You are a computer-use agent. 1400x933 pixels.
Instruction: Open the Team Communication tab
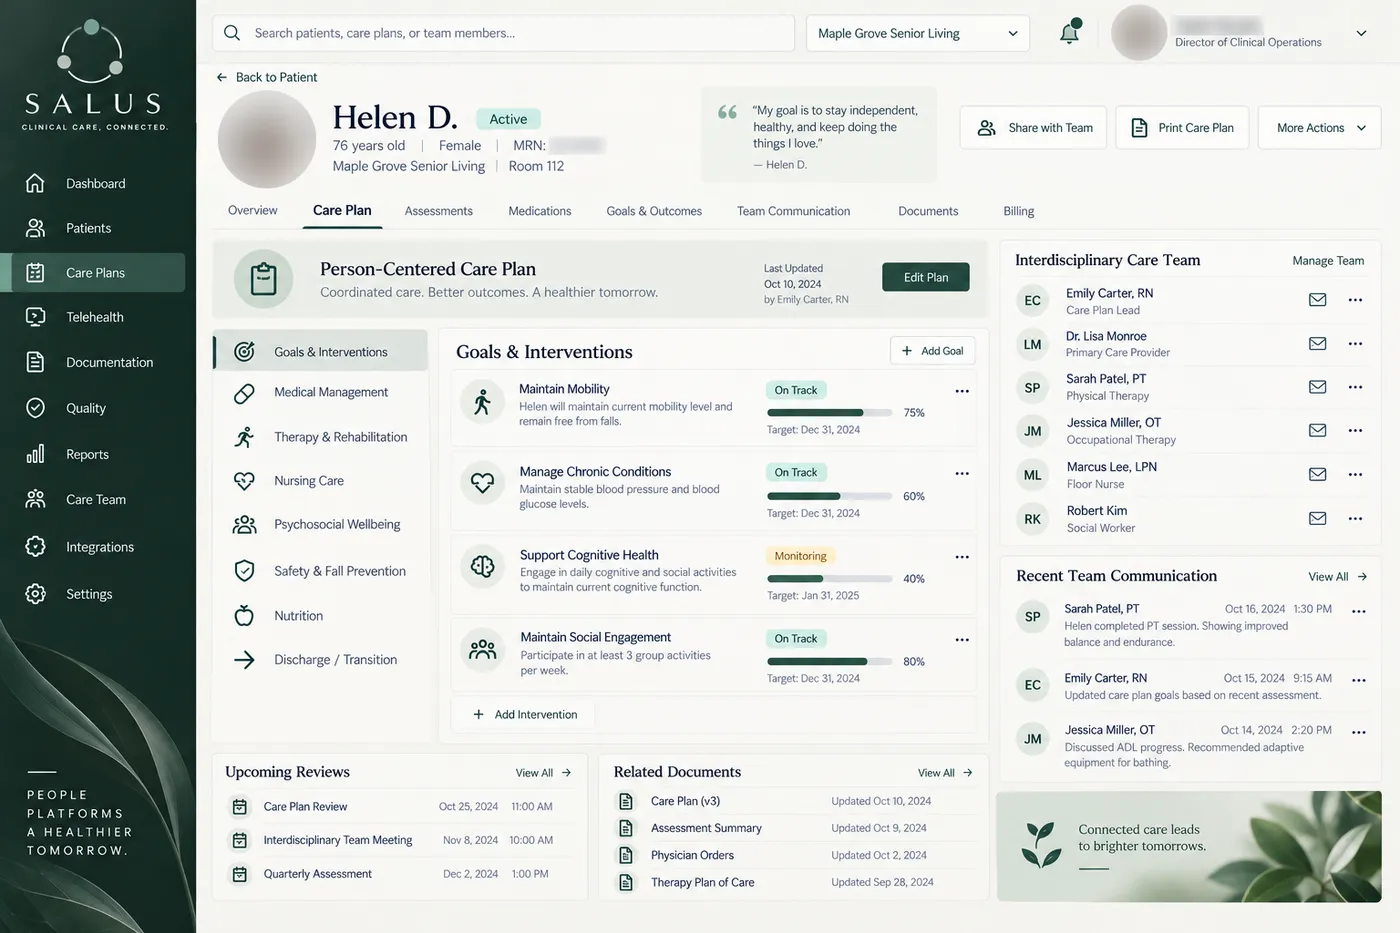click(x=794, y=211)
